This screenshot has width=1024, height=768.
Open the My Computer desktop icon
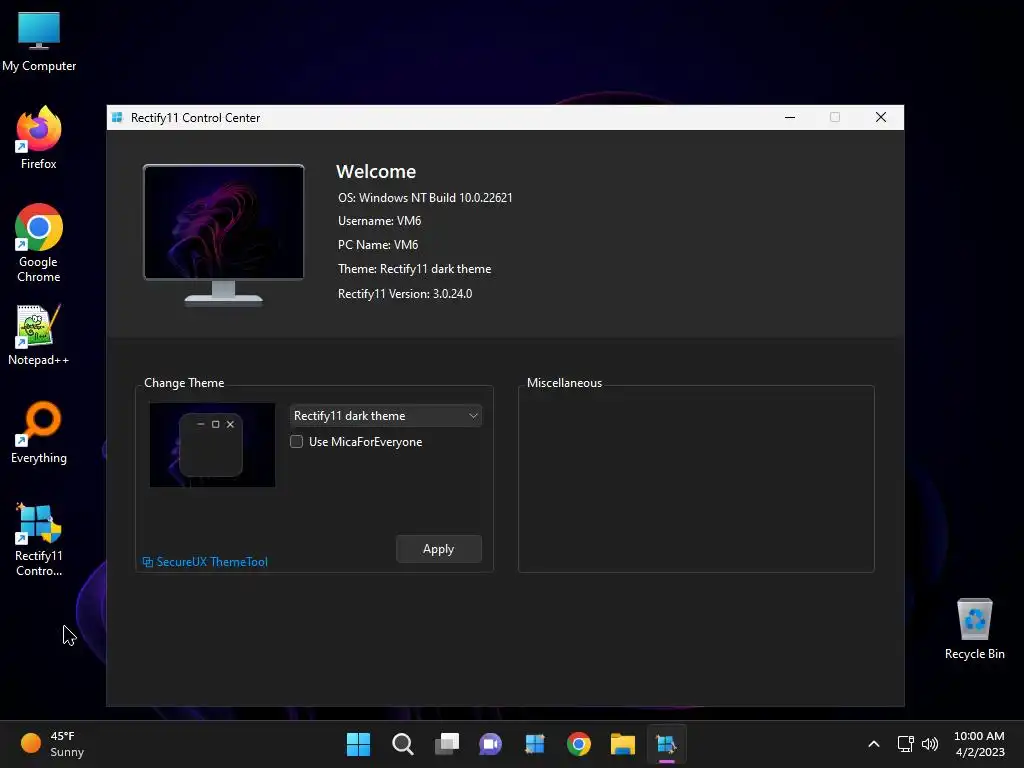pyautogui.click(x=39, y=40)
